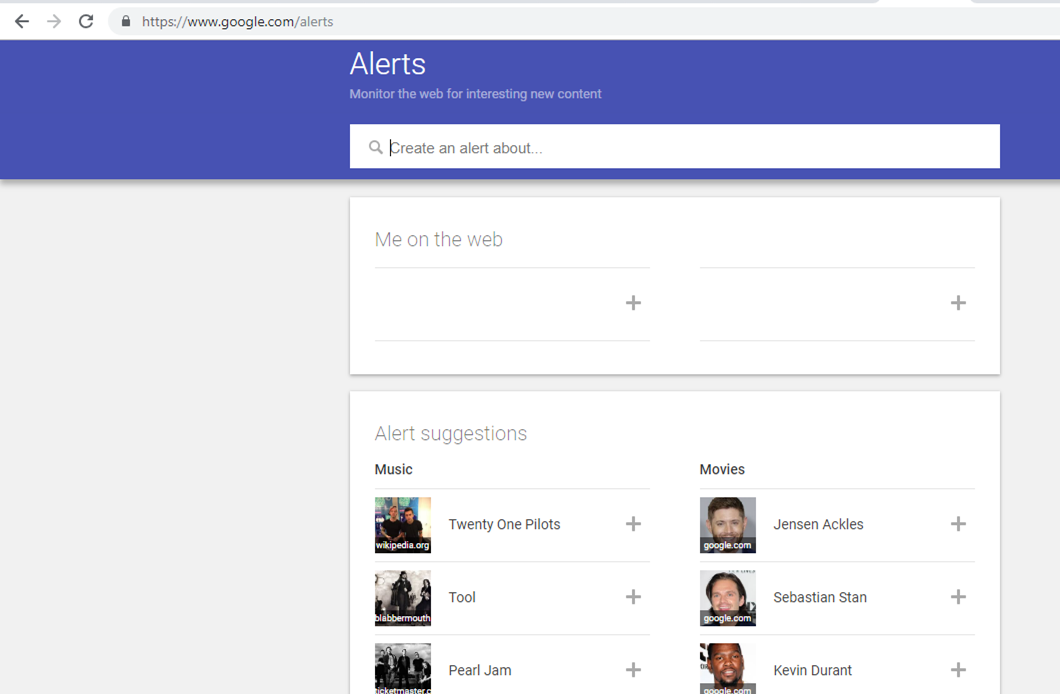Viewport: 1060px width, 694px height.
Task: Click the magnifier icon in the alert search box
Action: [375, 147]
